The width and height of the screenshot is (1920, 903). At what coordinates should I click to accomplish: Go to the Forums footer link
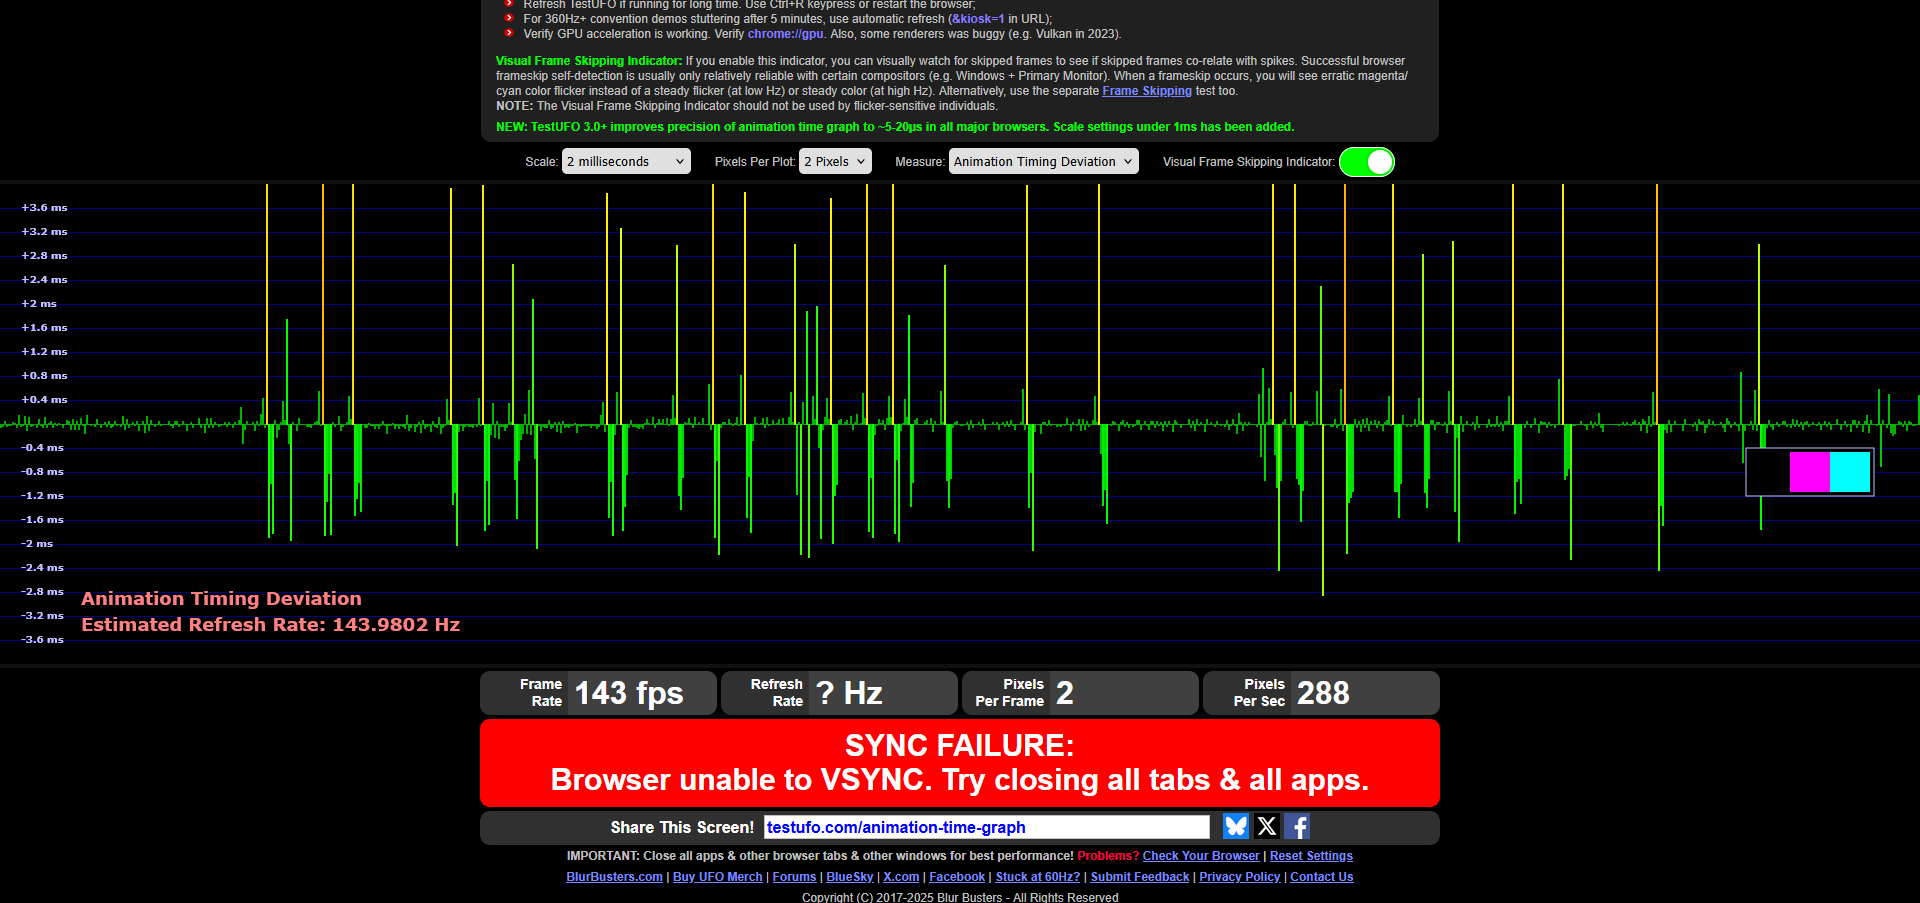(x=794, y=877)
